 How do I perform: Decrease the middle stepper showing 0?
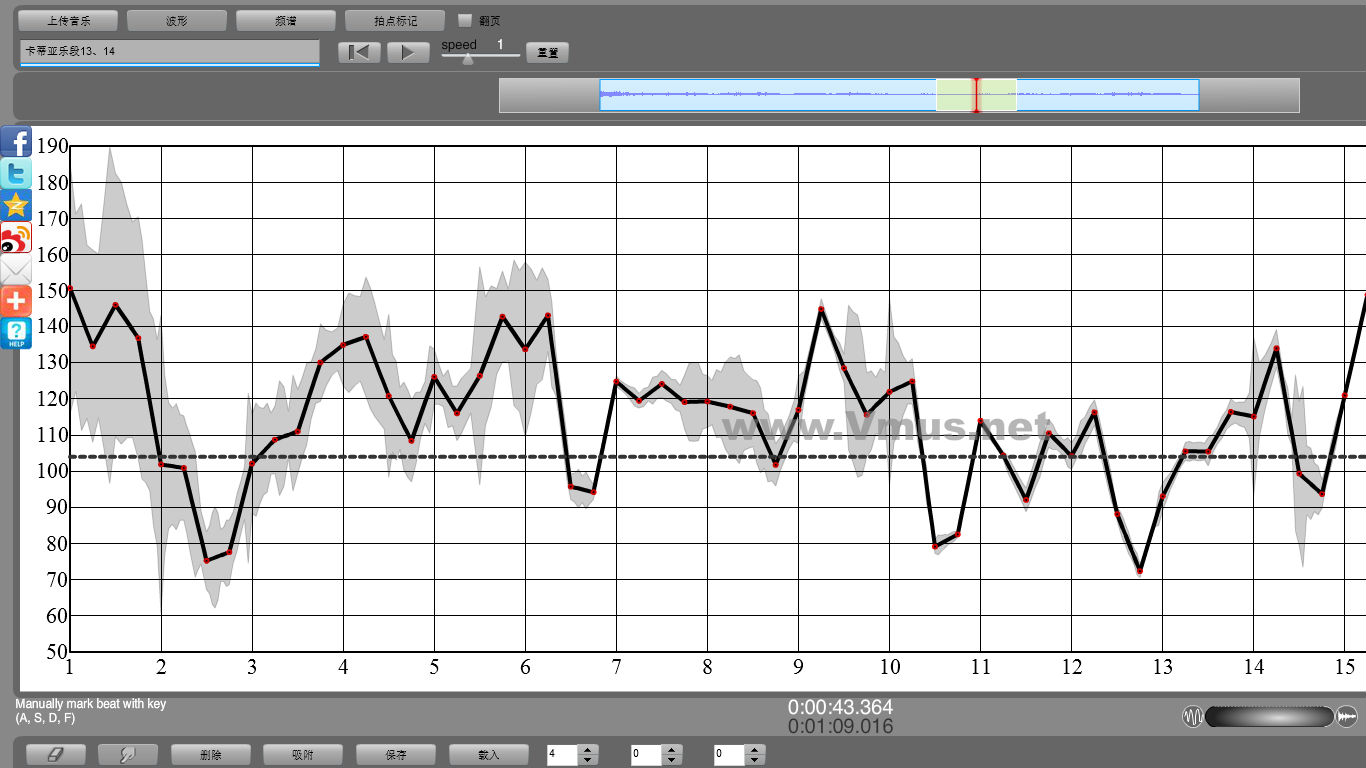(x=672, y=760)
